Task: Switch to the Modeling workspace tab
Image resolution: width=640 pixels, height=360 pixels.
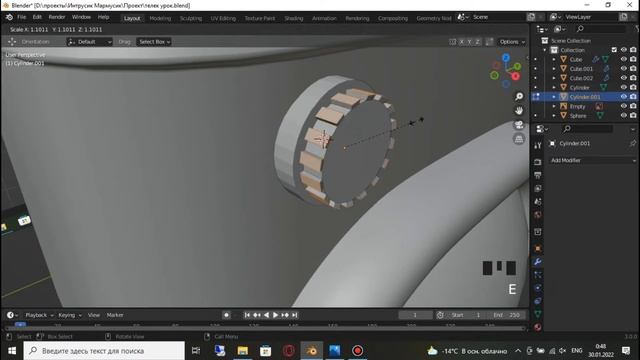Action: [160, 18]
